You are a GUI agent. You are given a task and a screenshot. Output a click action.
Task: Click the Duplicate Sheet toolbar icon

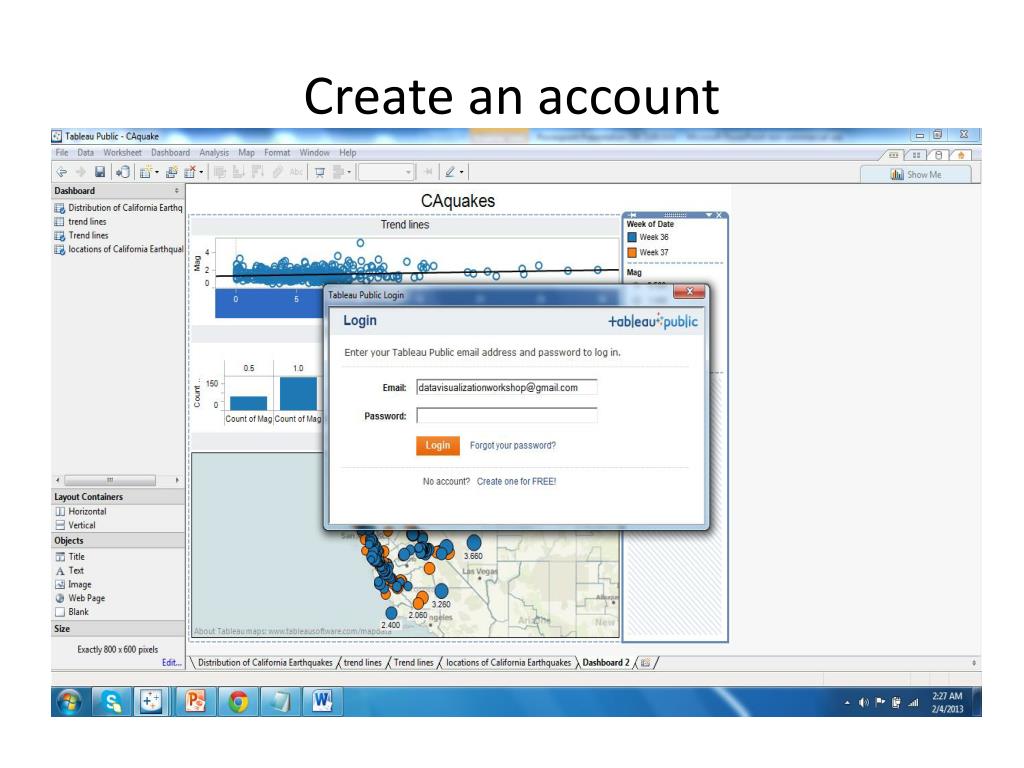pos(172,172)
